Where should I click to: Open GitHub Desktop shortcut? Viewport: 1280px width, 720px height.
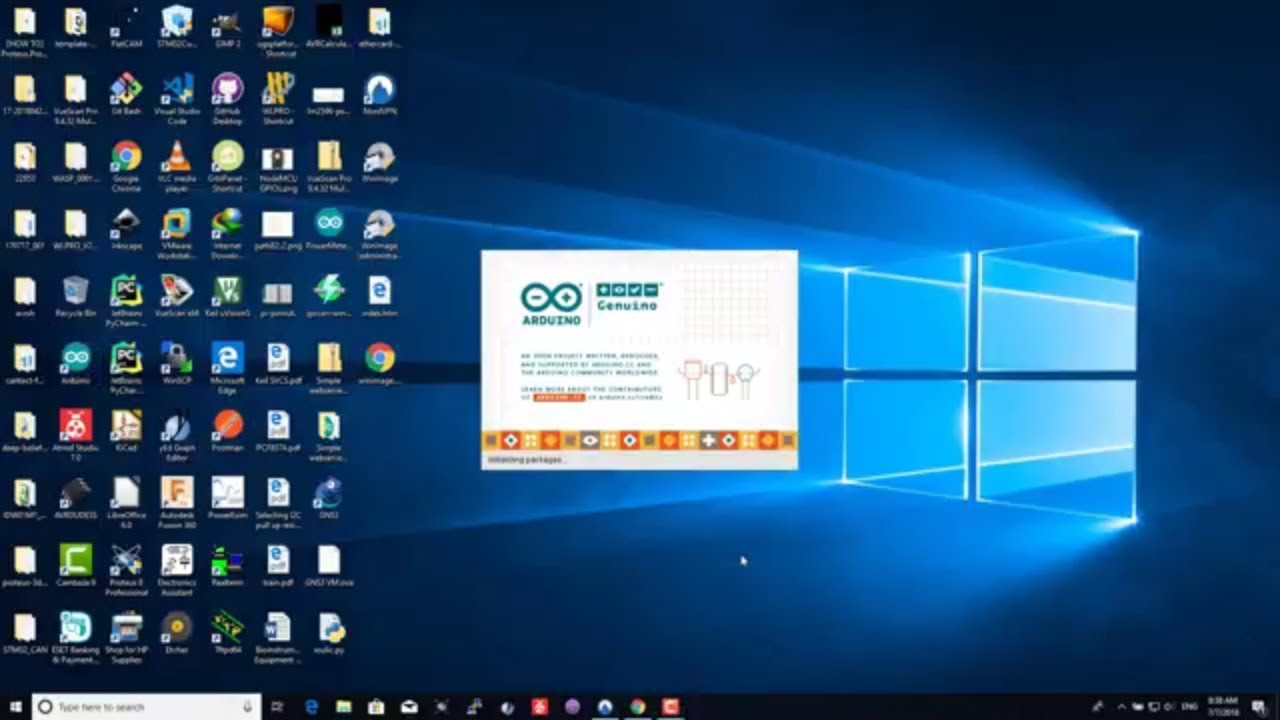click(x=227, y=98)
